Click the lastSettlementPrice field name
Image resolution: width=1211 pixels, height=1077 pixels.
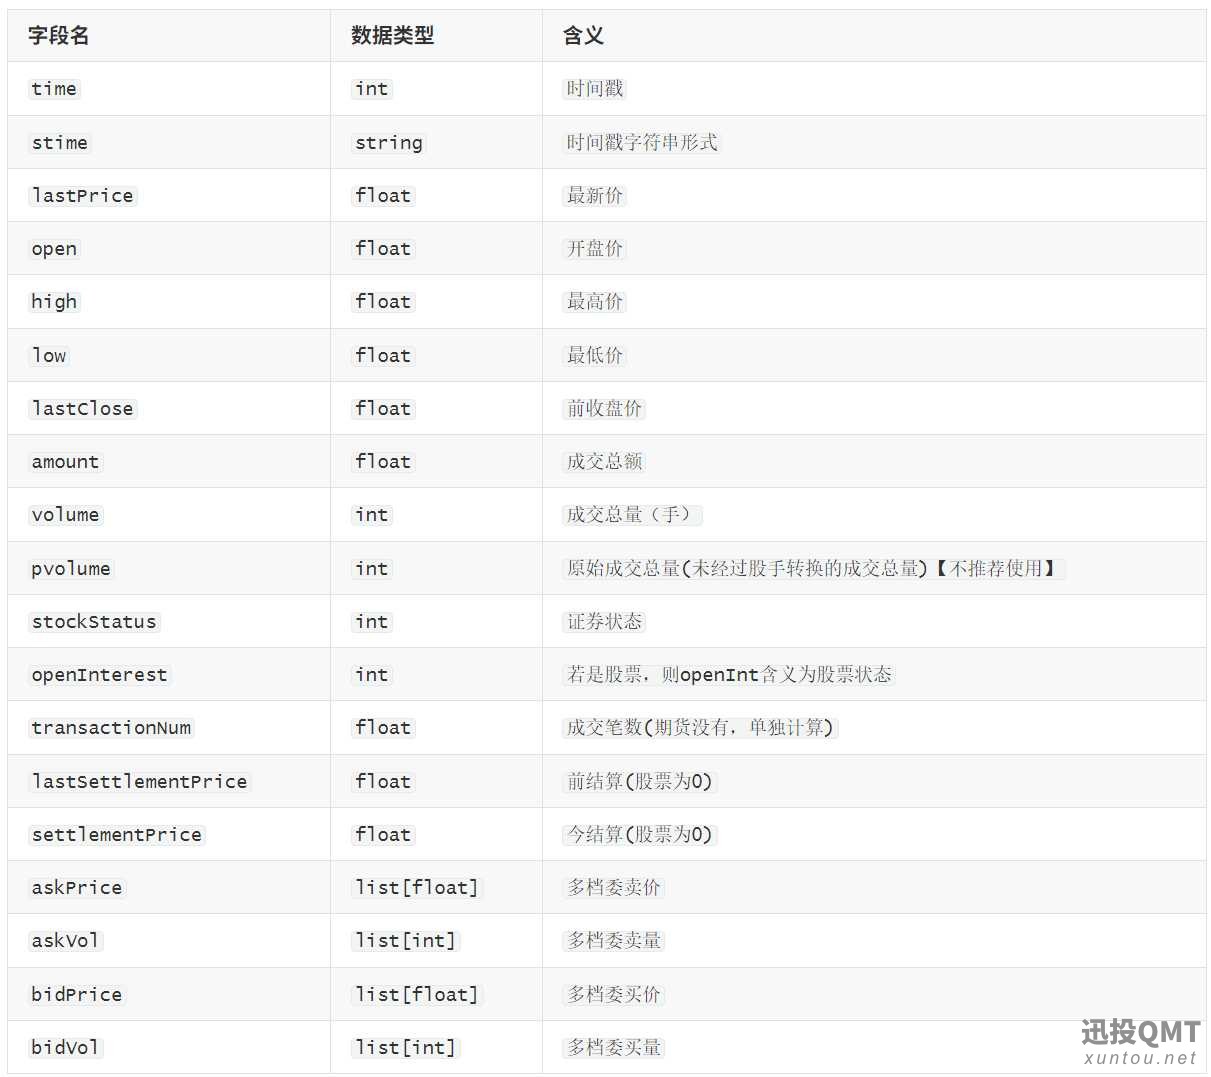(139, 782)
